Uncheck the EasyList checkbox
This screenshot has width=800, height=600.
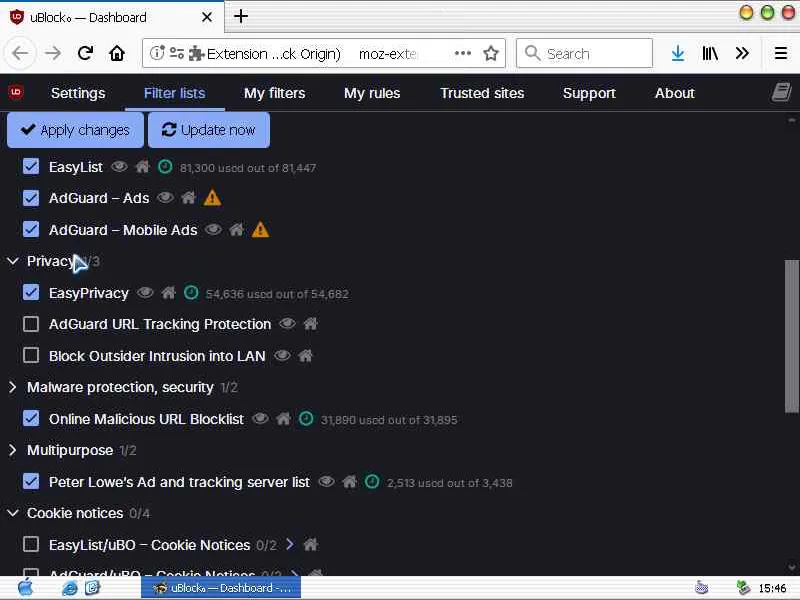31,166
